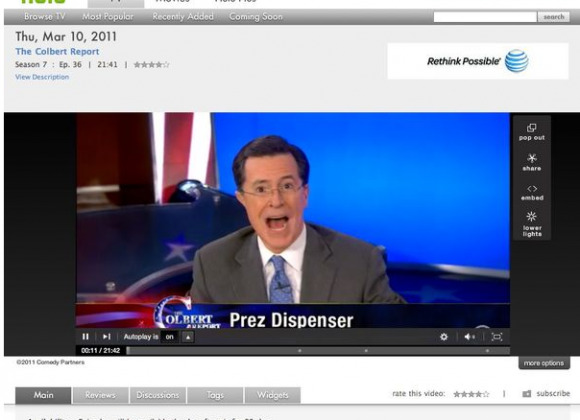
Task: Click the search button
Action: 554,17
